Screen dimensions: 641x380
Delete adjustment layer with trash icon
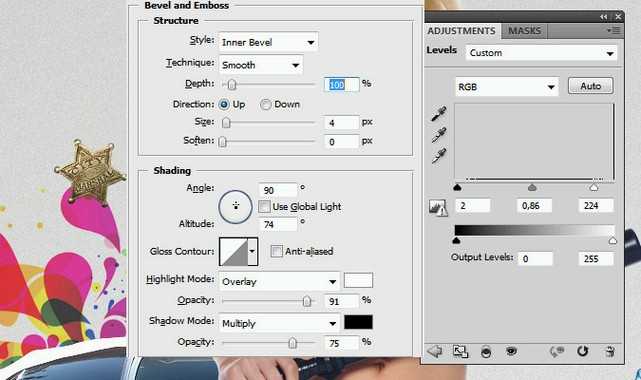point(610,351)
